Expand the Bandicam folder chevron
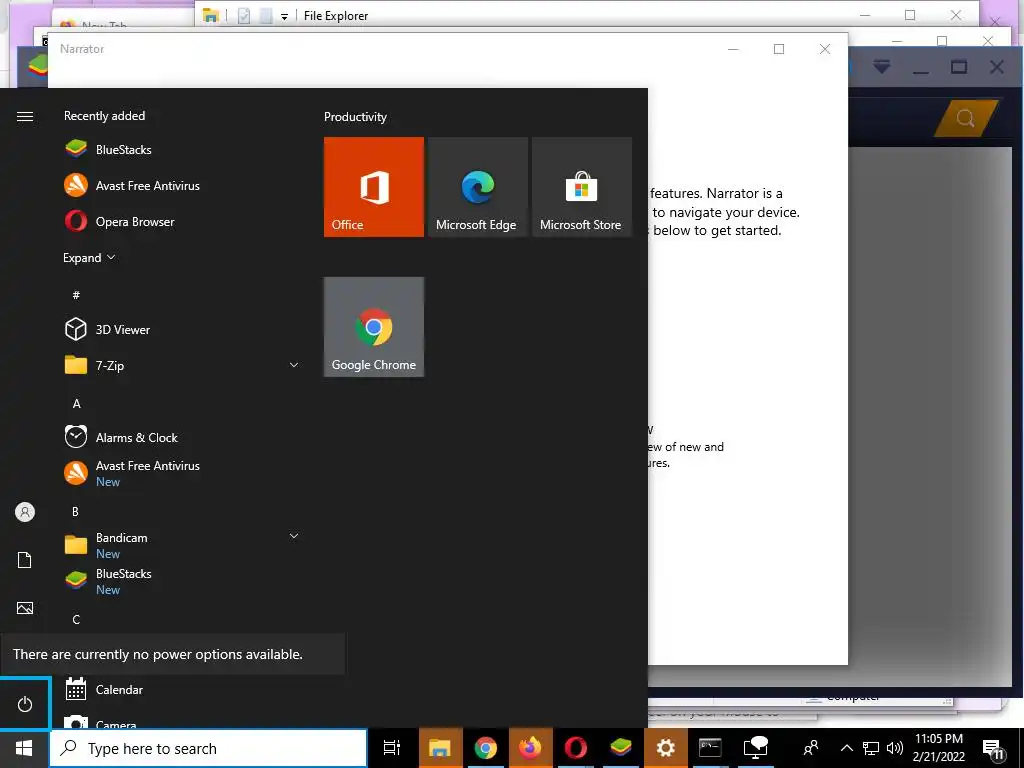The image size is (1024, 768). coord(294,536)
